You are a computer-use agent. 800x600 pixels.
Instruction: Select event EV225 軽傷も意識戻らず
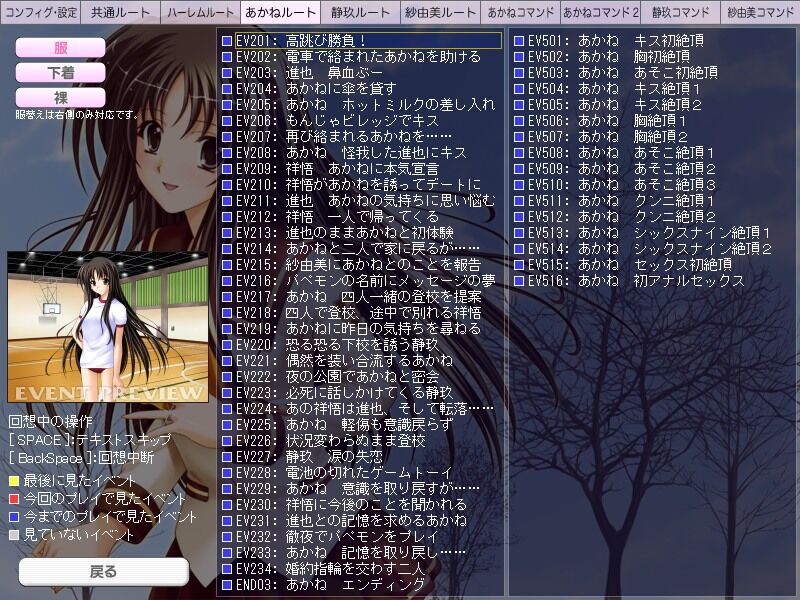[x=344, y=424]
